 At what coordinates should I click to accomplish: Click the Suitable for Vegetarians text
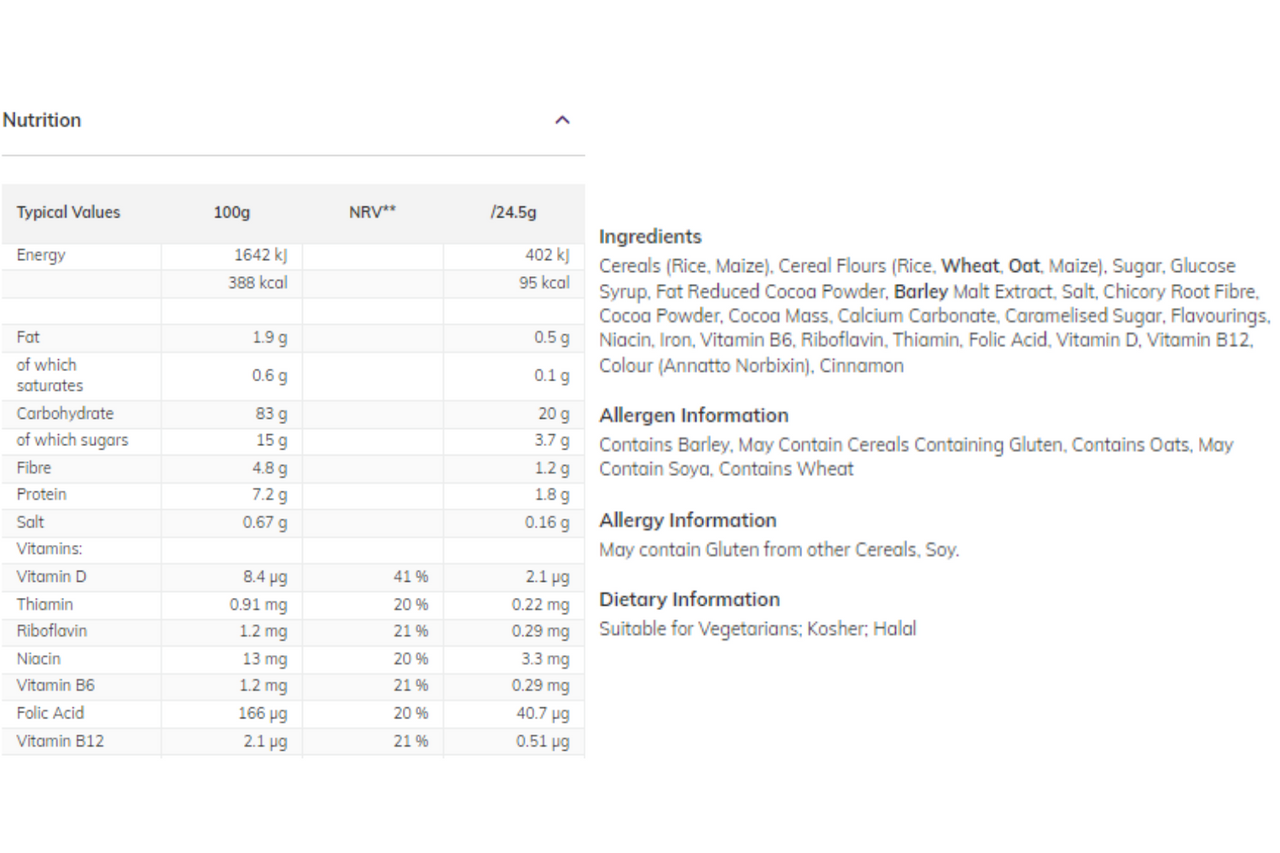click(x=698, y=629)
